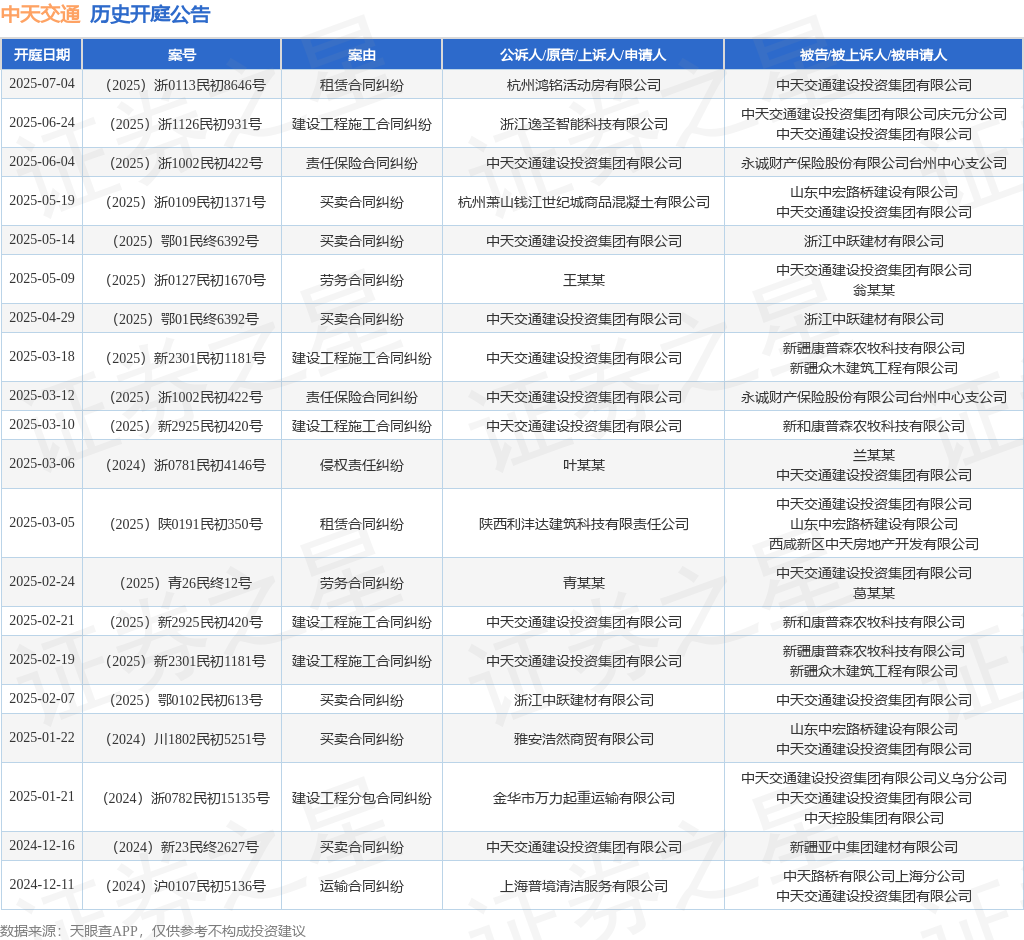Select the 开庭日期 column header
The width and height of the screenshot is (1024, 940).
42,55
